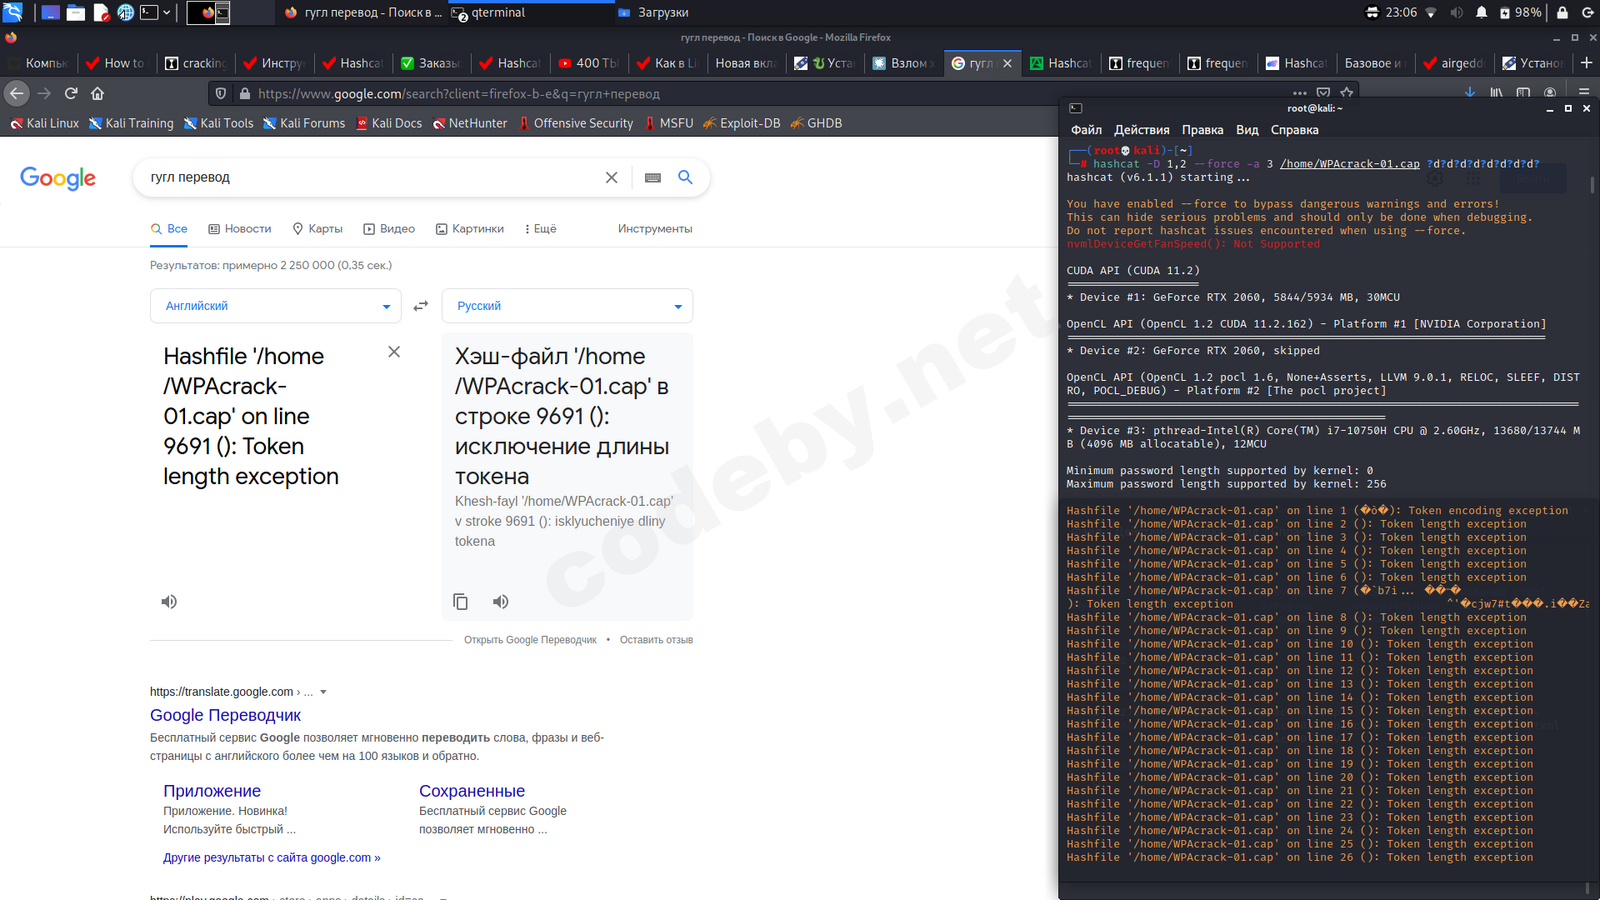Open the Инструменты search tools
This screenshot has width=1600, height=900.
655,229
